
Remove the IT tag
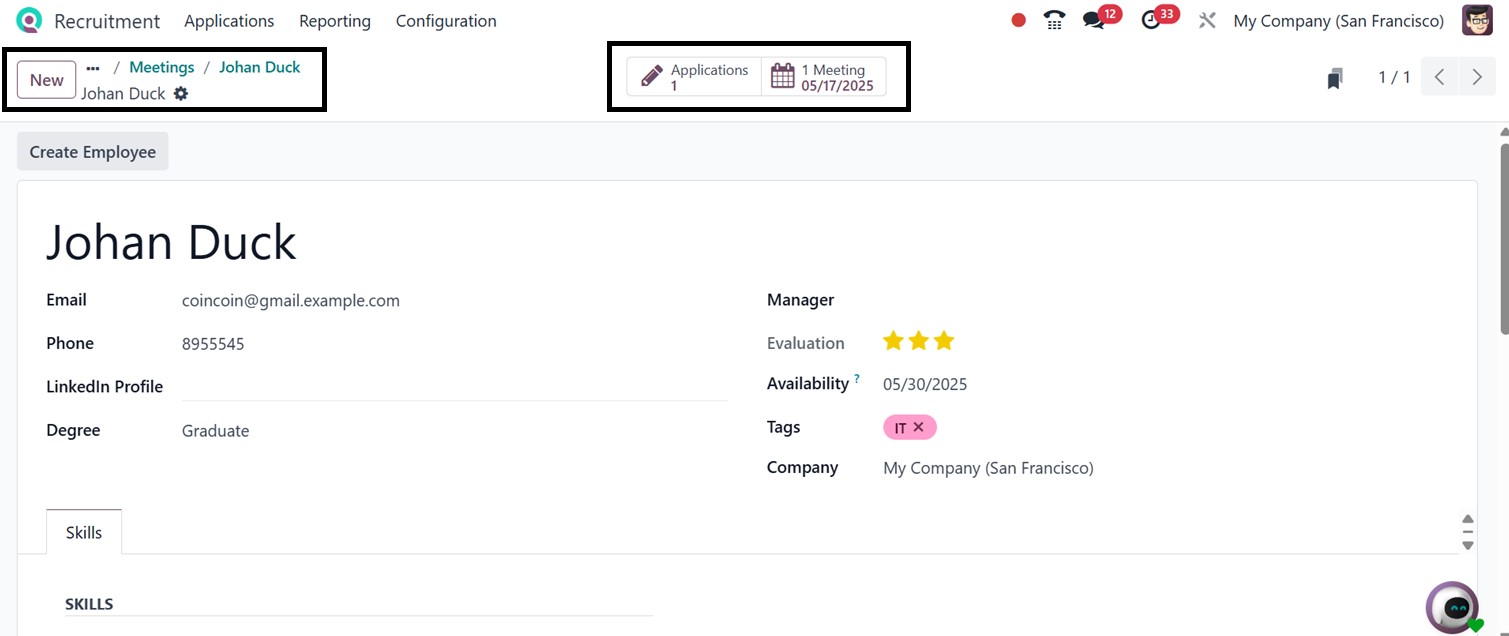click(x=919, y=427)
